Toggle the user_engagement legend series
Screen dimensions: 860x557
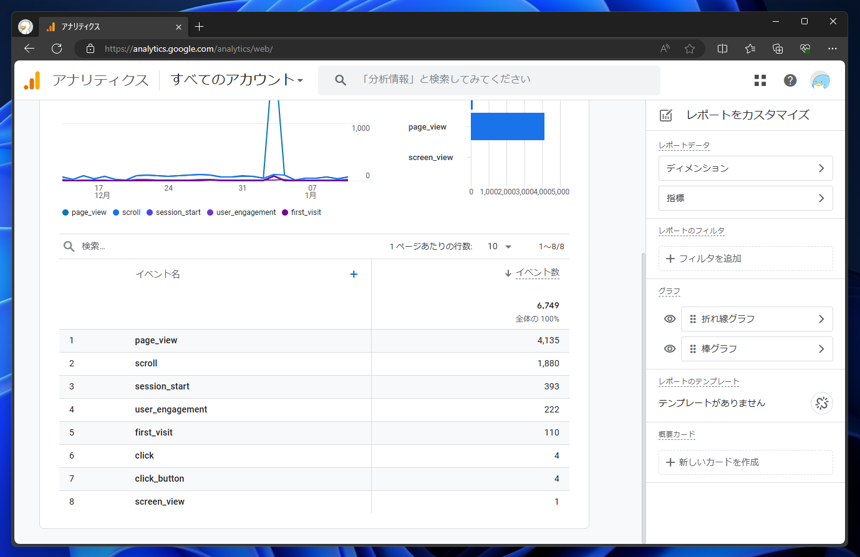(241, 213)
